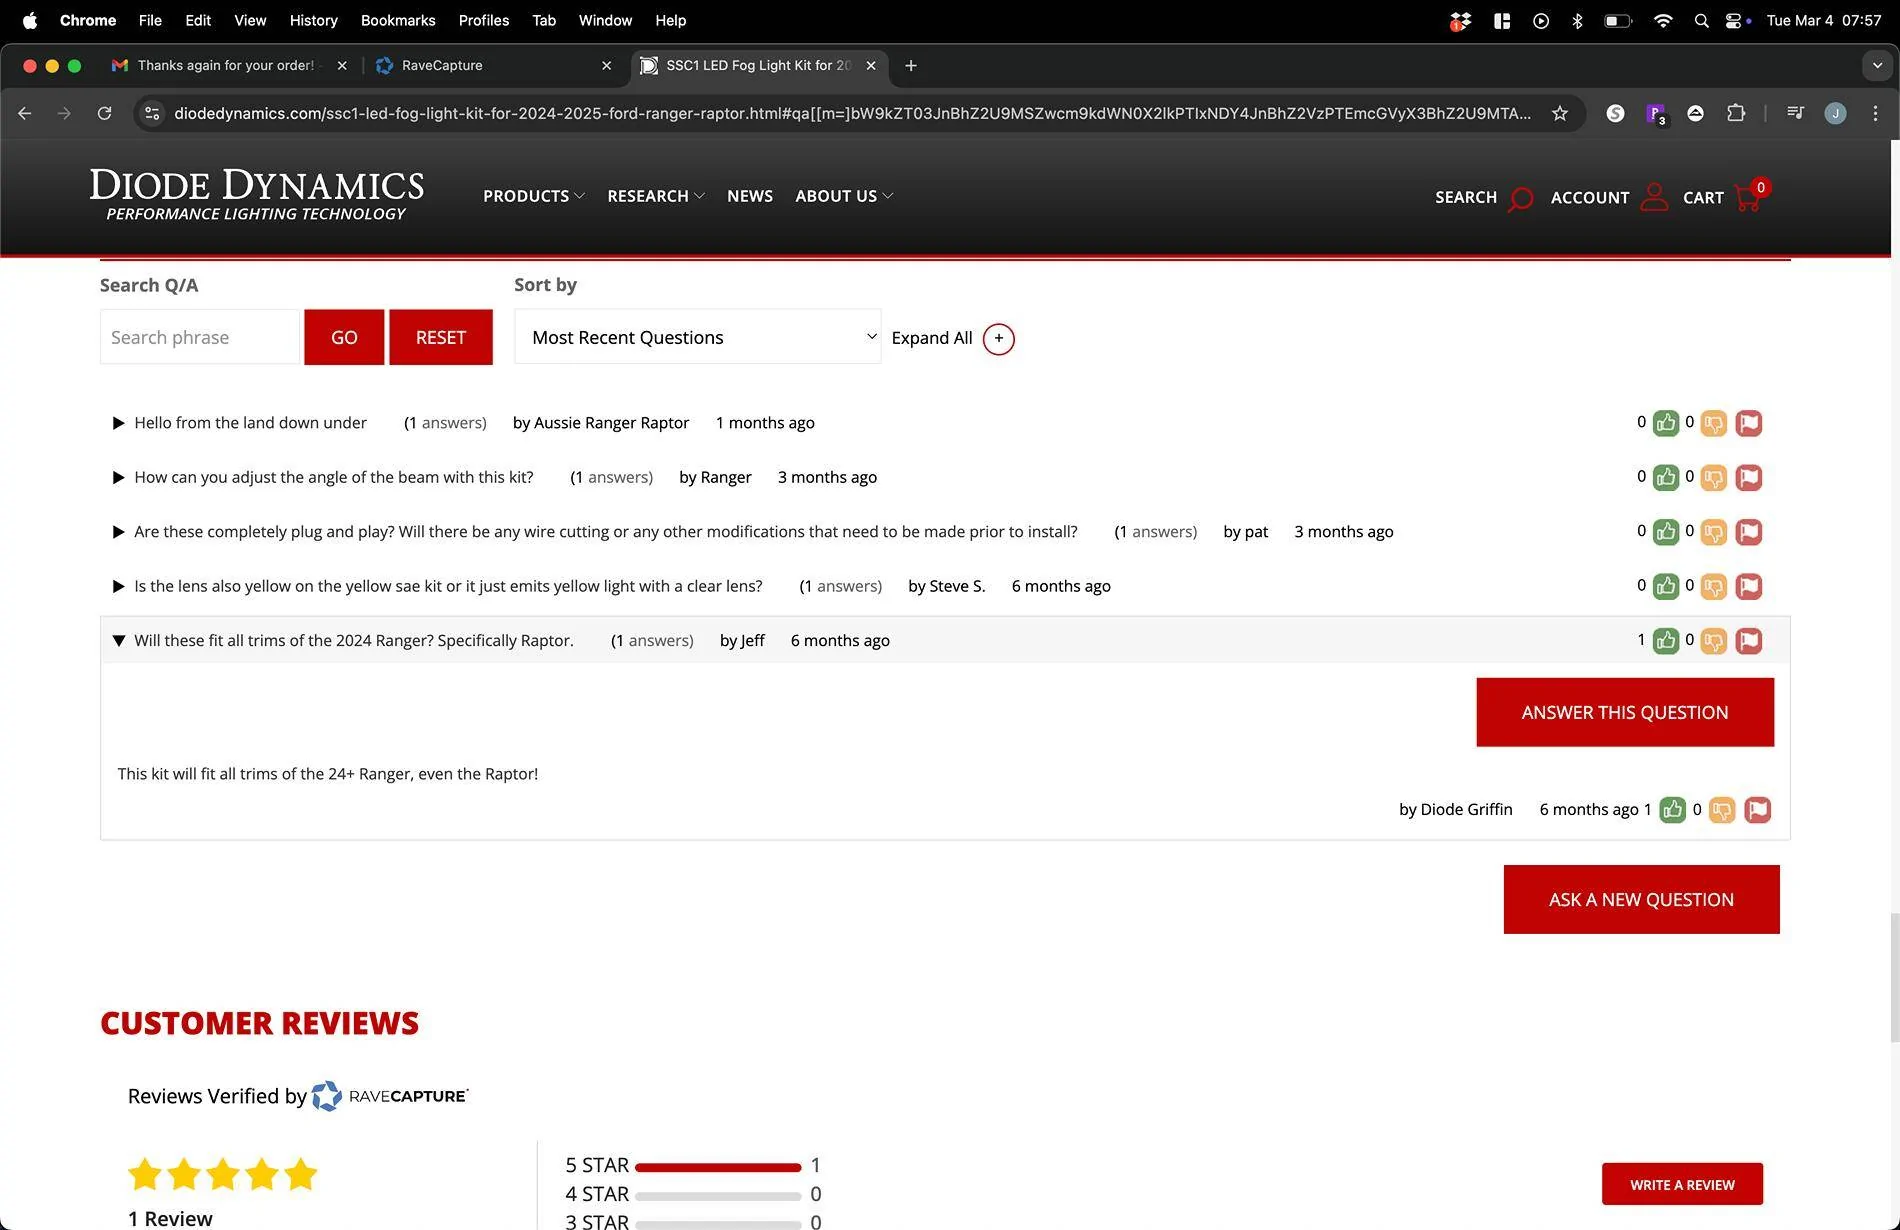Viewport: 1900px width, 1230px height.
Task: Upvote the yellow lens question by Steve S.
Action: pos(1665,586)
